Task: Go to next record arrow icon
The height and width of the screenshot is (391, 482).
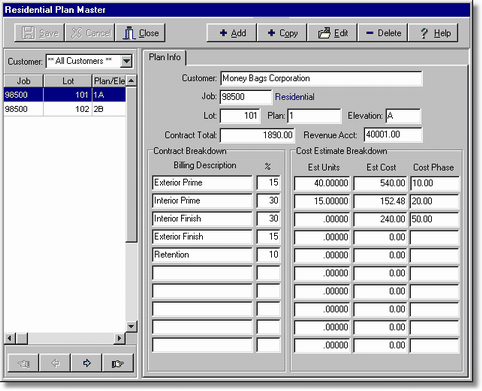Action: (x=86, y=363)
